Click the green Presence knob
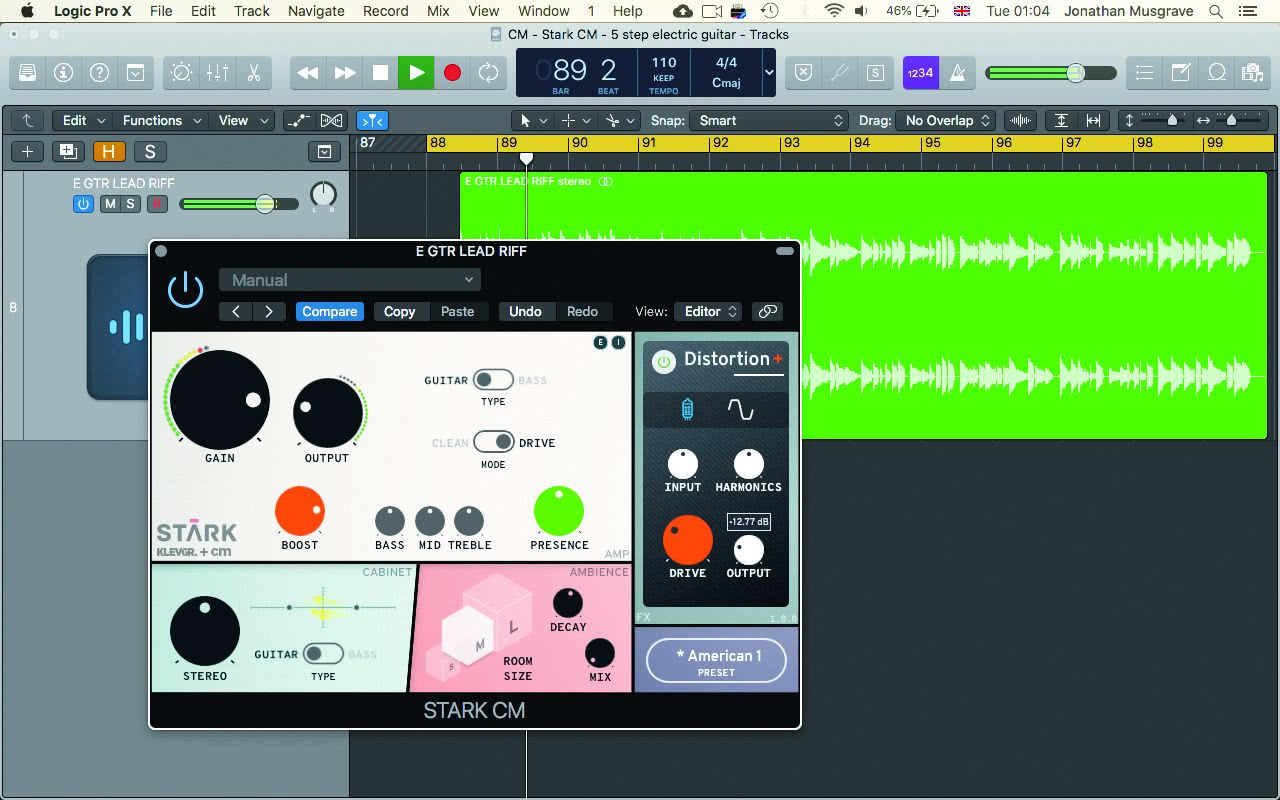 (x=559, y=511)
